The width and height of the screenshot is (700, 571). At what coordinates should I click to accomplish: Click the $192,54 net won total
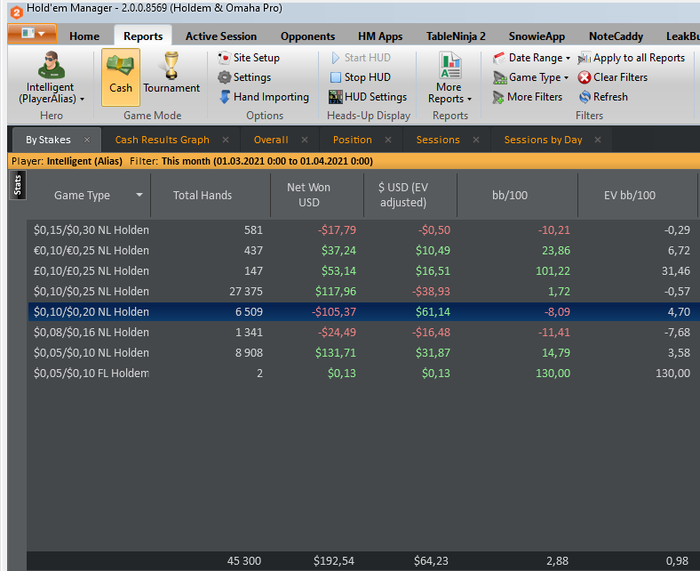point(333,561)
